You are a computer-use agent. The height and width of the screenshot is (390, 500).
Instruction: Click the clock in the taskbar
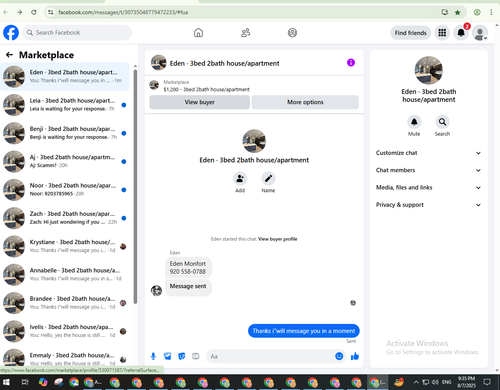click(466, 382)
